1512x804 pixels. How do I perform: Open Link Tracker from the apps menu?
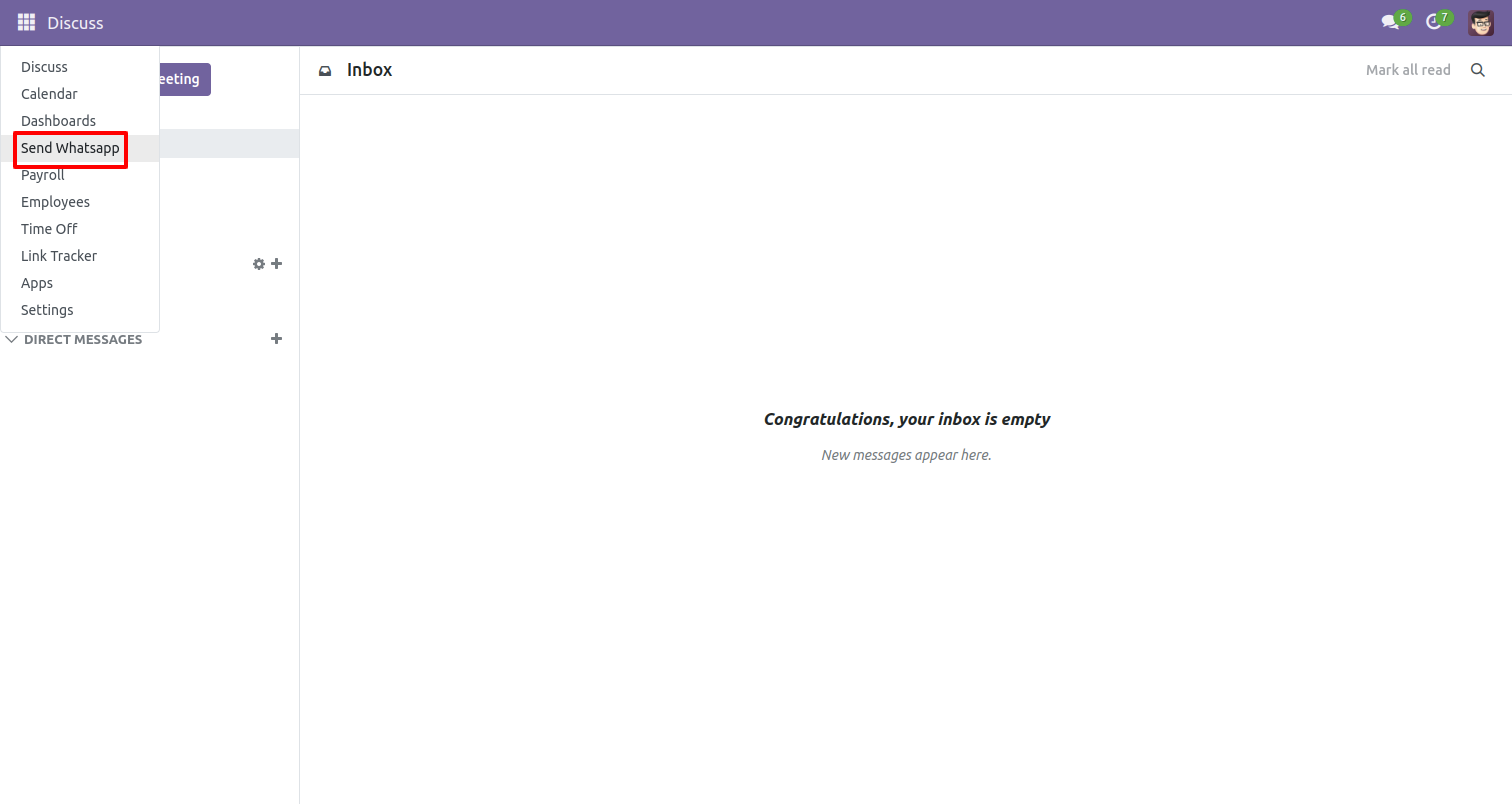(x=80, y=256)
